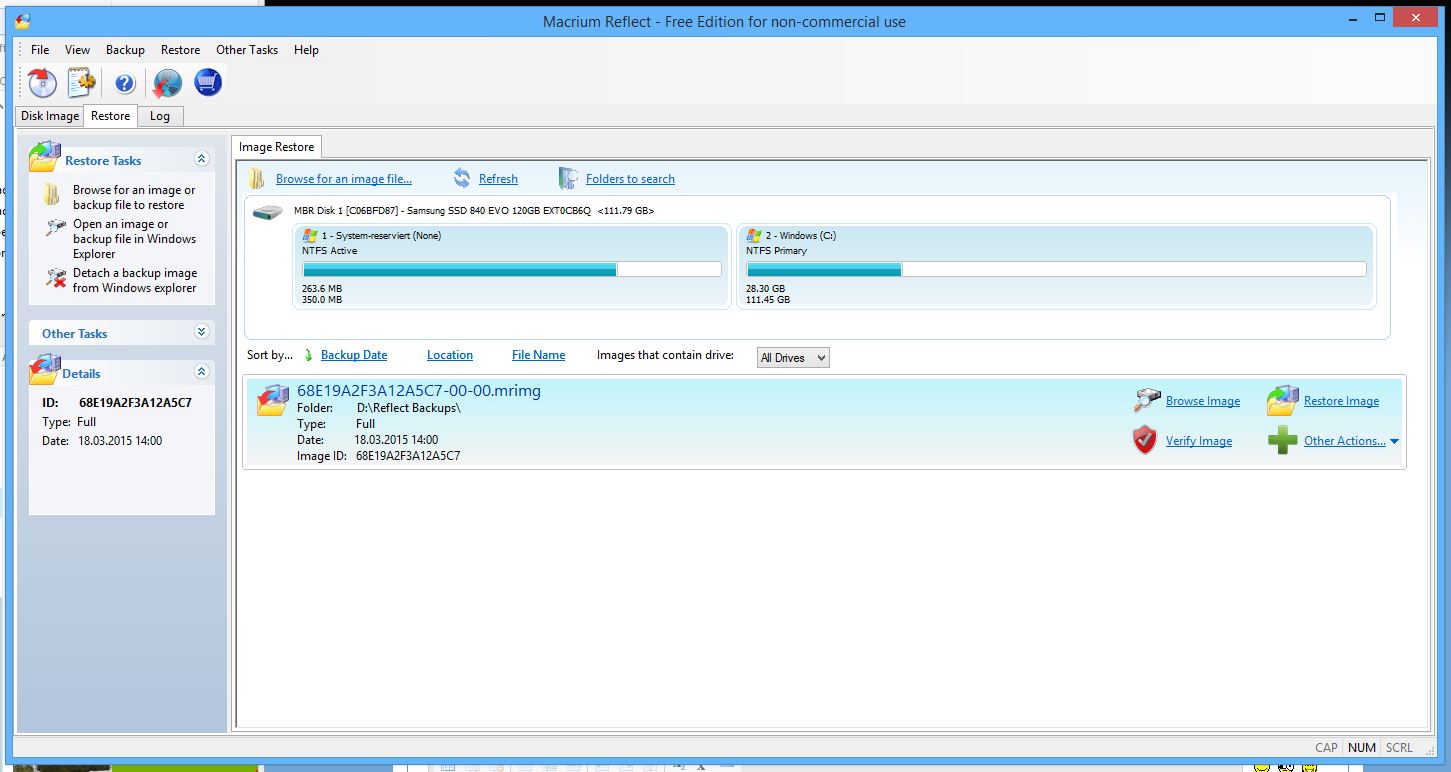The image size is (1451, 772).
Task: Click the SCRL indicator in status bar
Action: point(1399,747)
